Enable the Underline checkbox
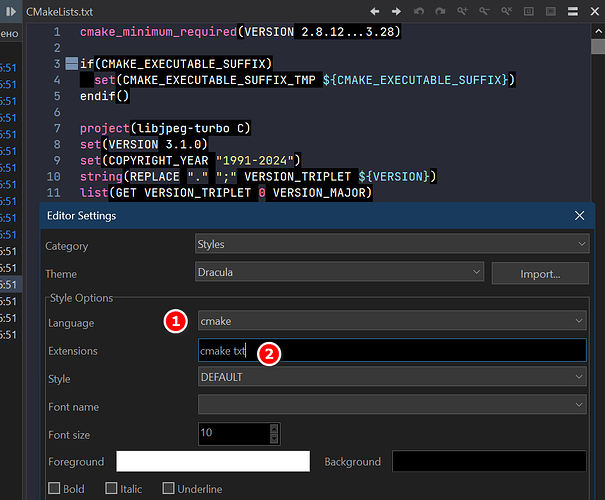Screen dimensions: 605x500 168,488
